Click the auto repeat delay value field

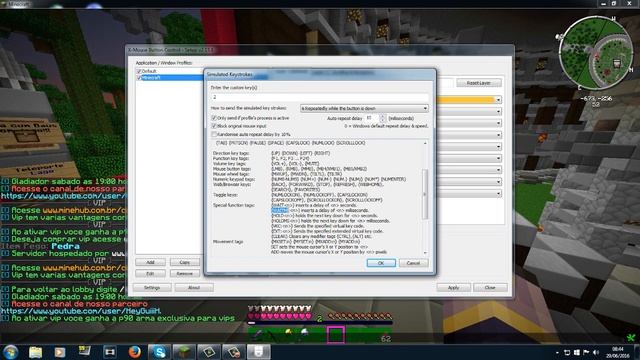click(372, 118)
